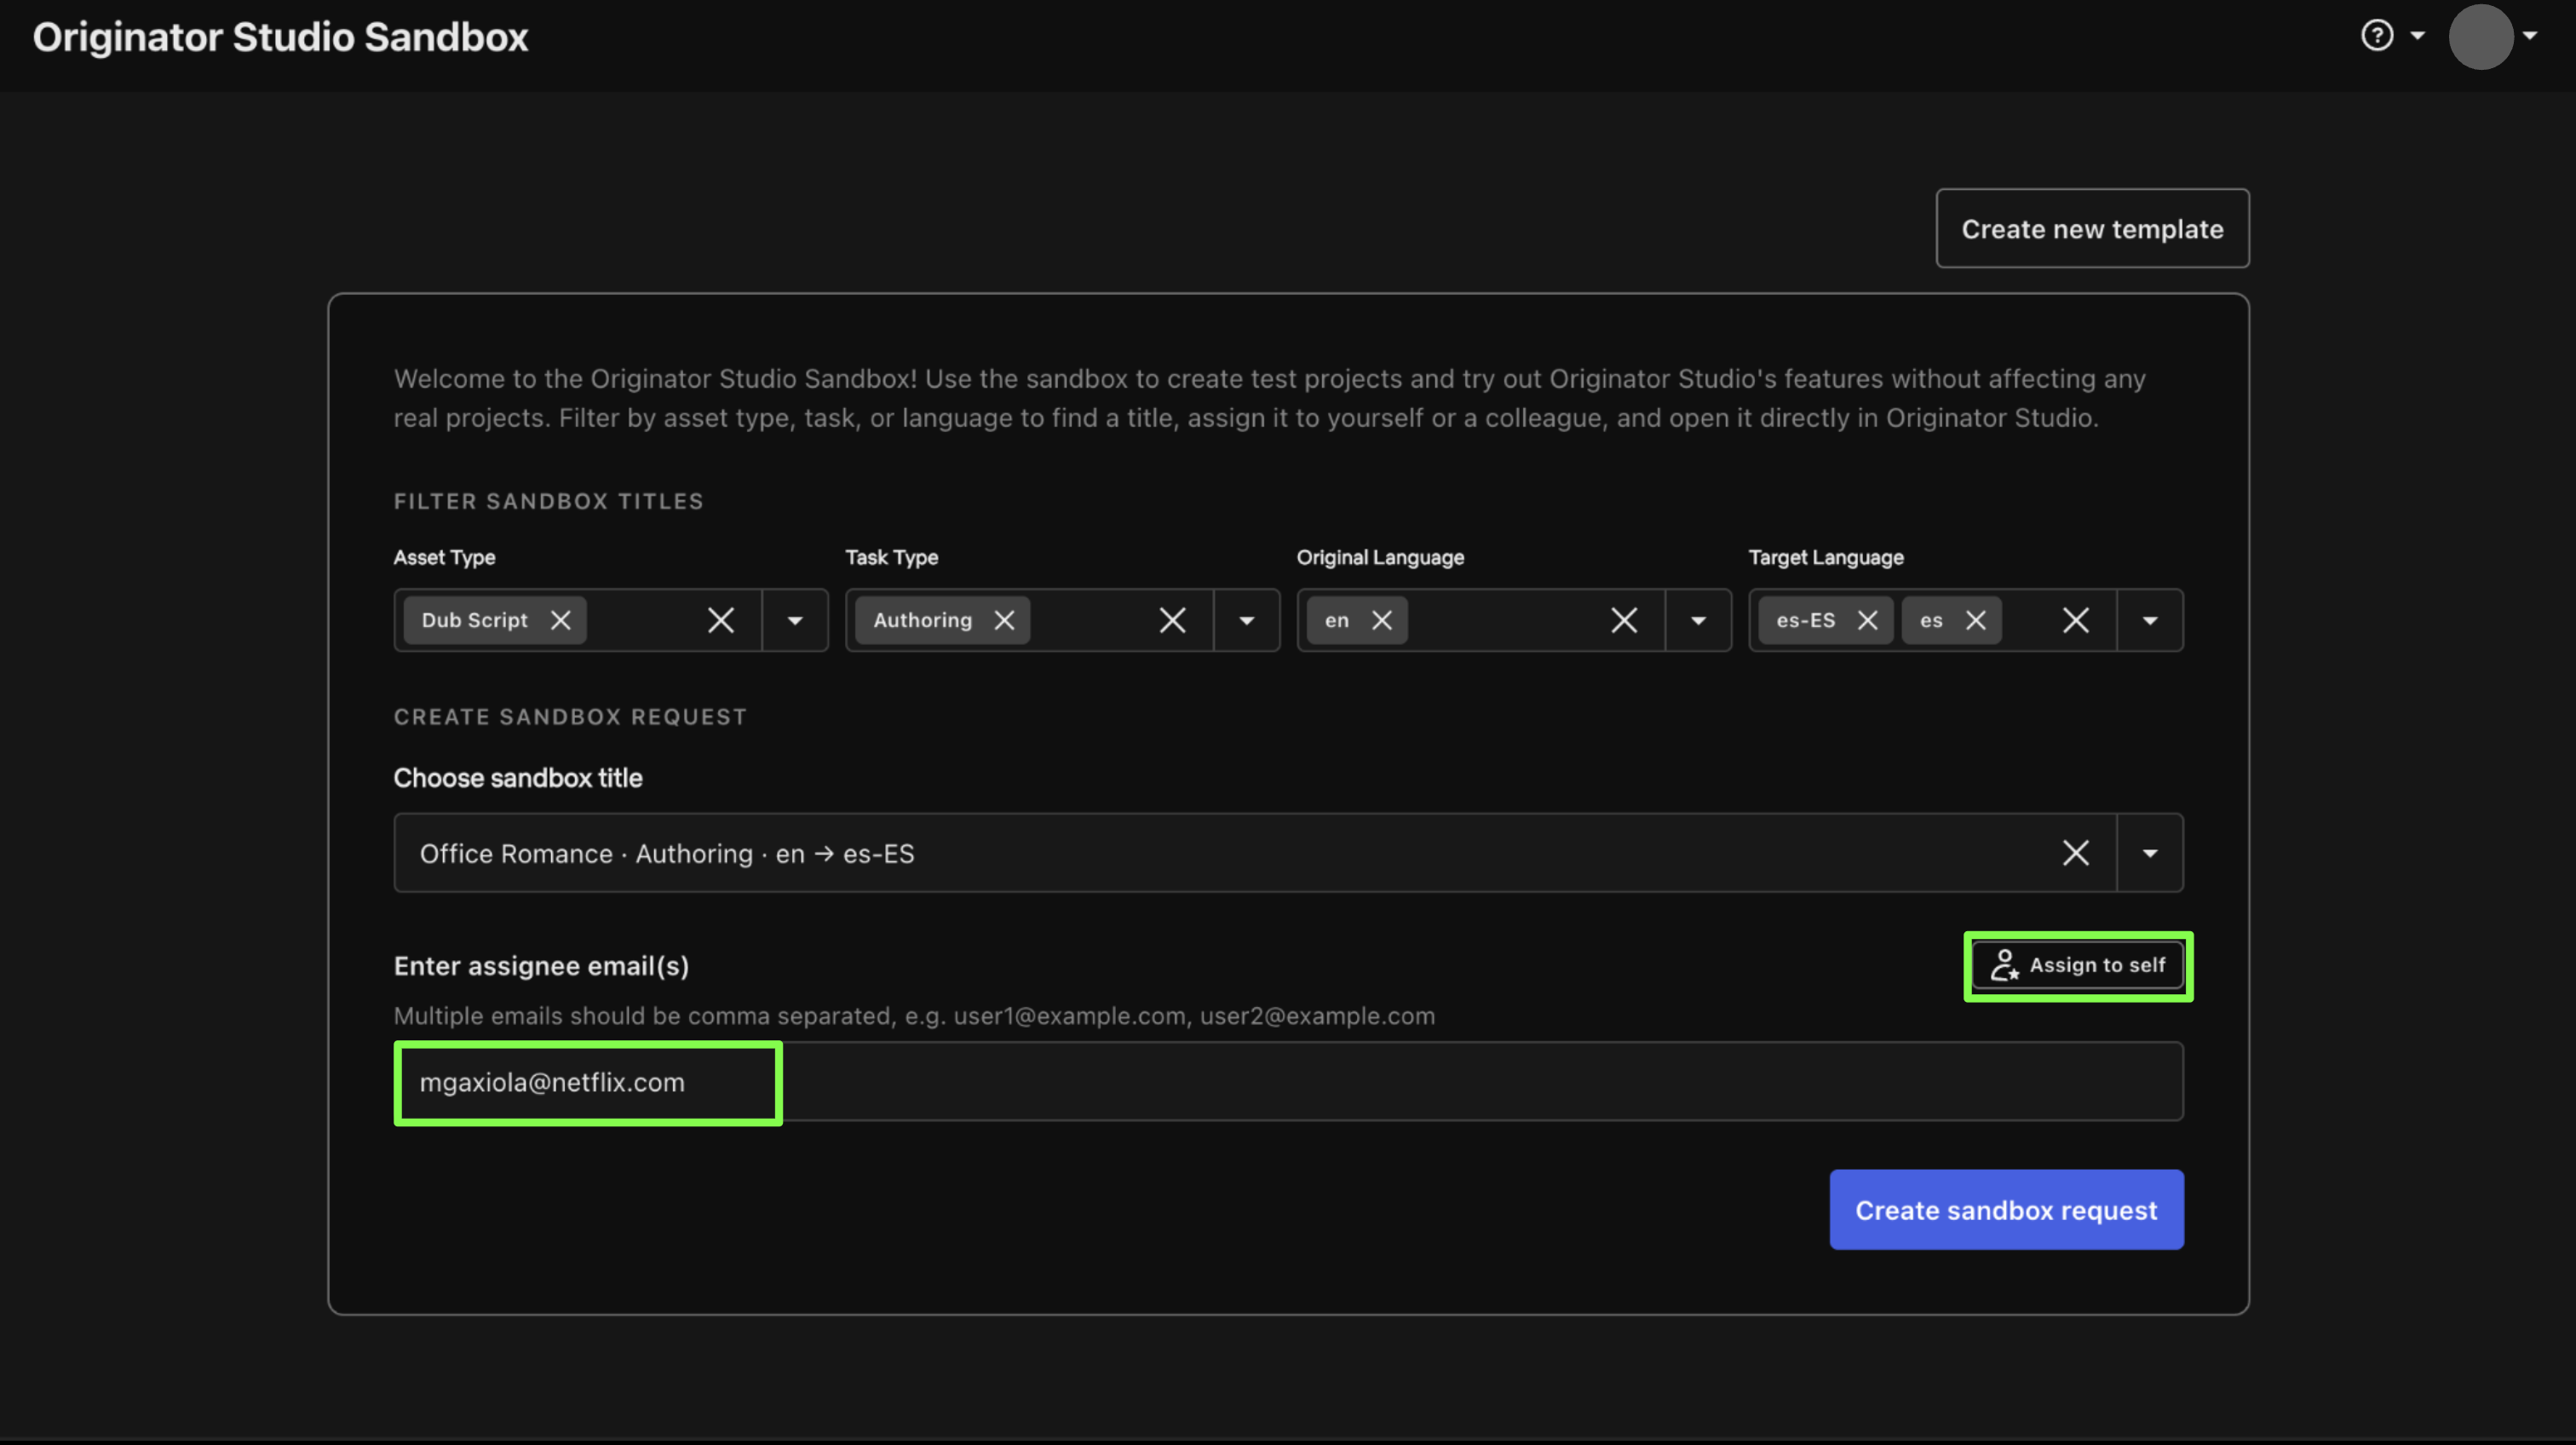The width and height of the screenshot is (2576, 1445).
Task: Open the help question-mark icon
Action: (2377, 36)
